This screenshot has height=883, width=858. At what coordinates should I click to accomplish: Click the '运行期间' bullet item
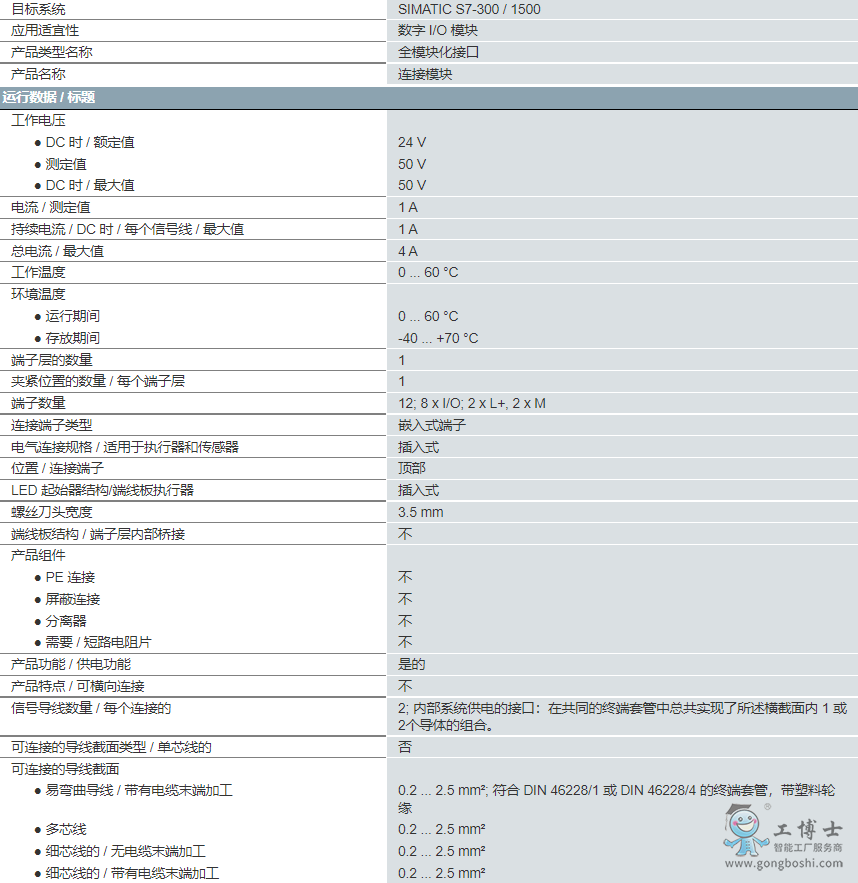click(73, 316)
